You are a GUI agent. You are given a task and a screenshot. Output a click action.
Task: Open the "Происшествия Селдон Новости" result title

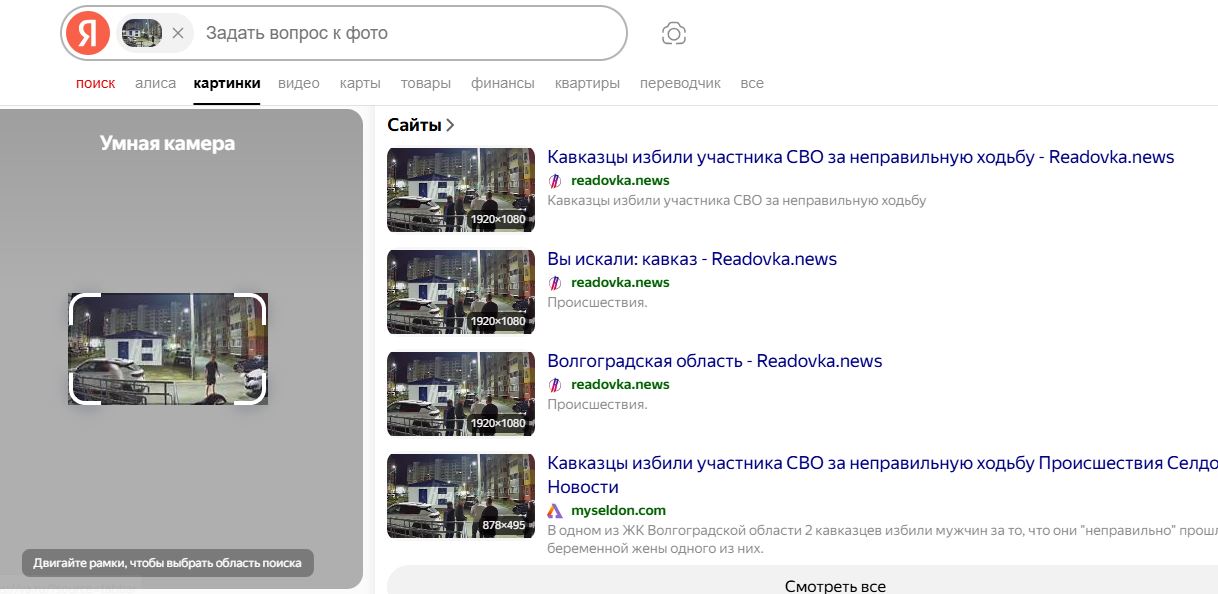(x=882, y=475)
